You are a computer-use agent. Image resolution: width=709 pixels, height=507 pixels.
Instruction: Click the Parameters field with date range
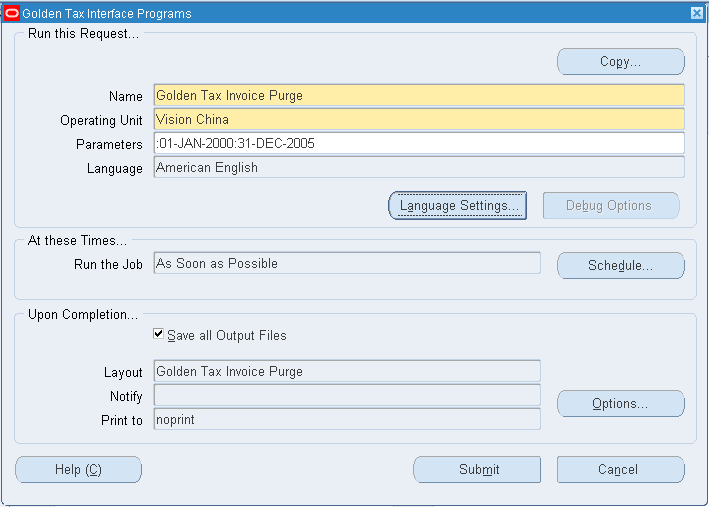pos(419,143)
